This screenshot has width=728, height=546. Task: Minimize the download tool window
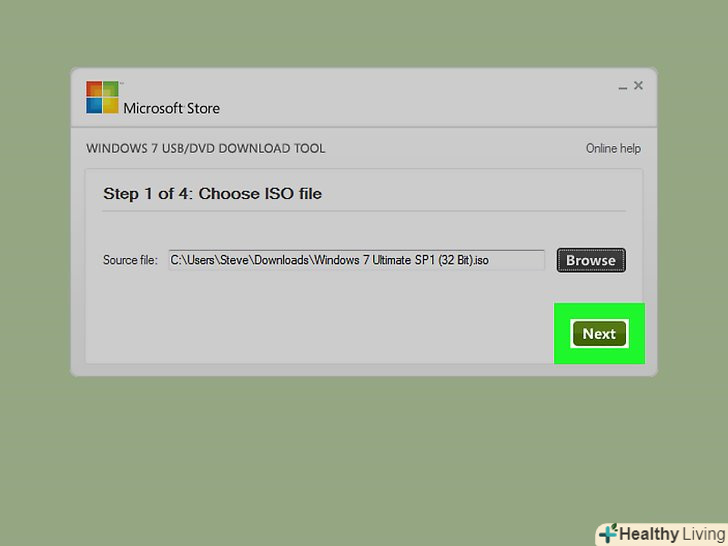[623, 87]
